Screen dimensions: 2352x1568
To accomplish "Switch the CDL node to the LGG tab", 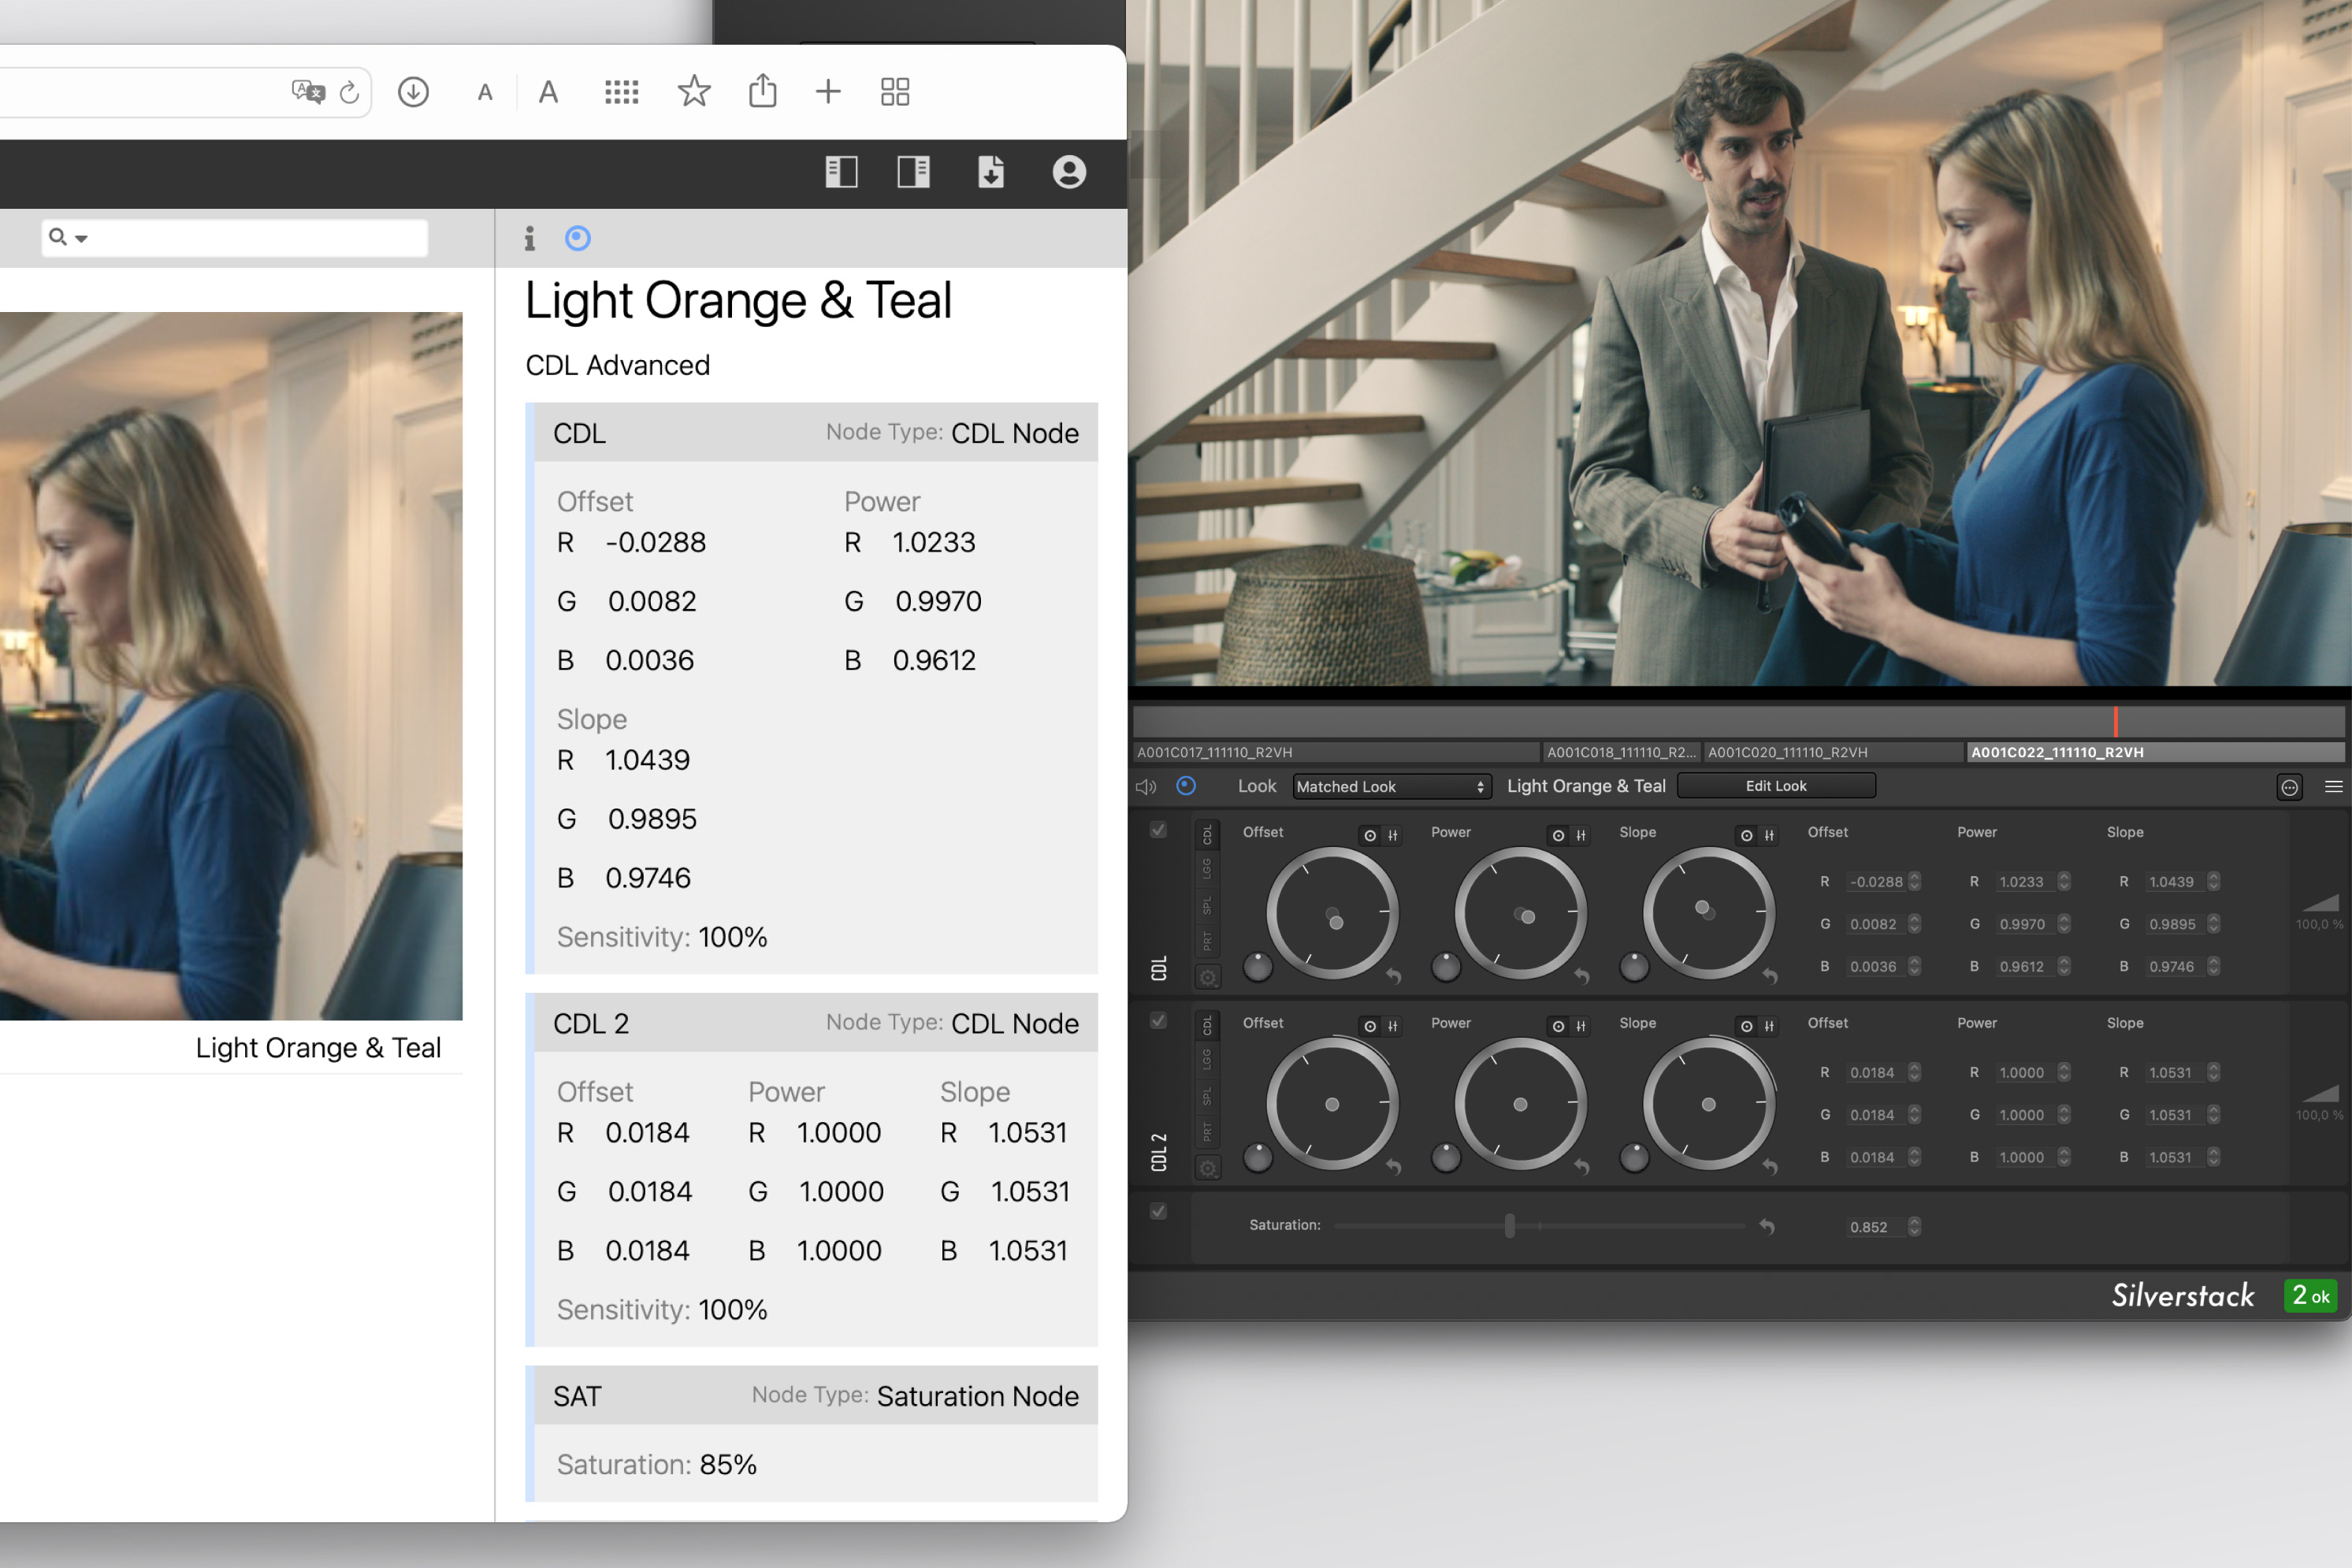I will coord(1207,868).
